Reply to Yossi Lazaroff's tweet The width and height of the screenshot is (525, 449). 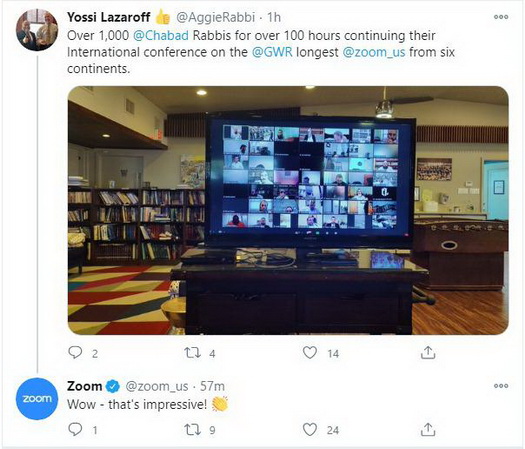click(75, 352)
